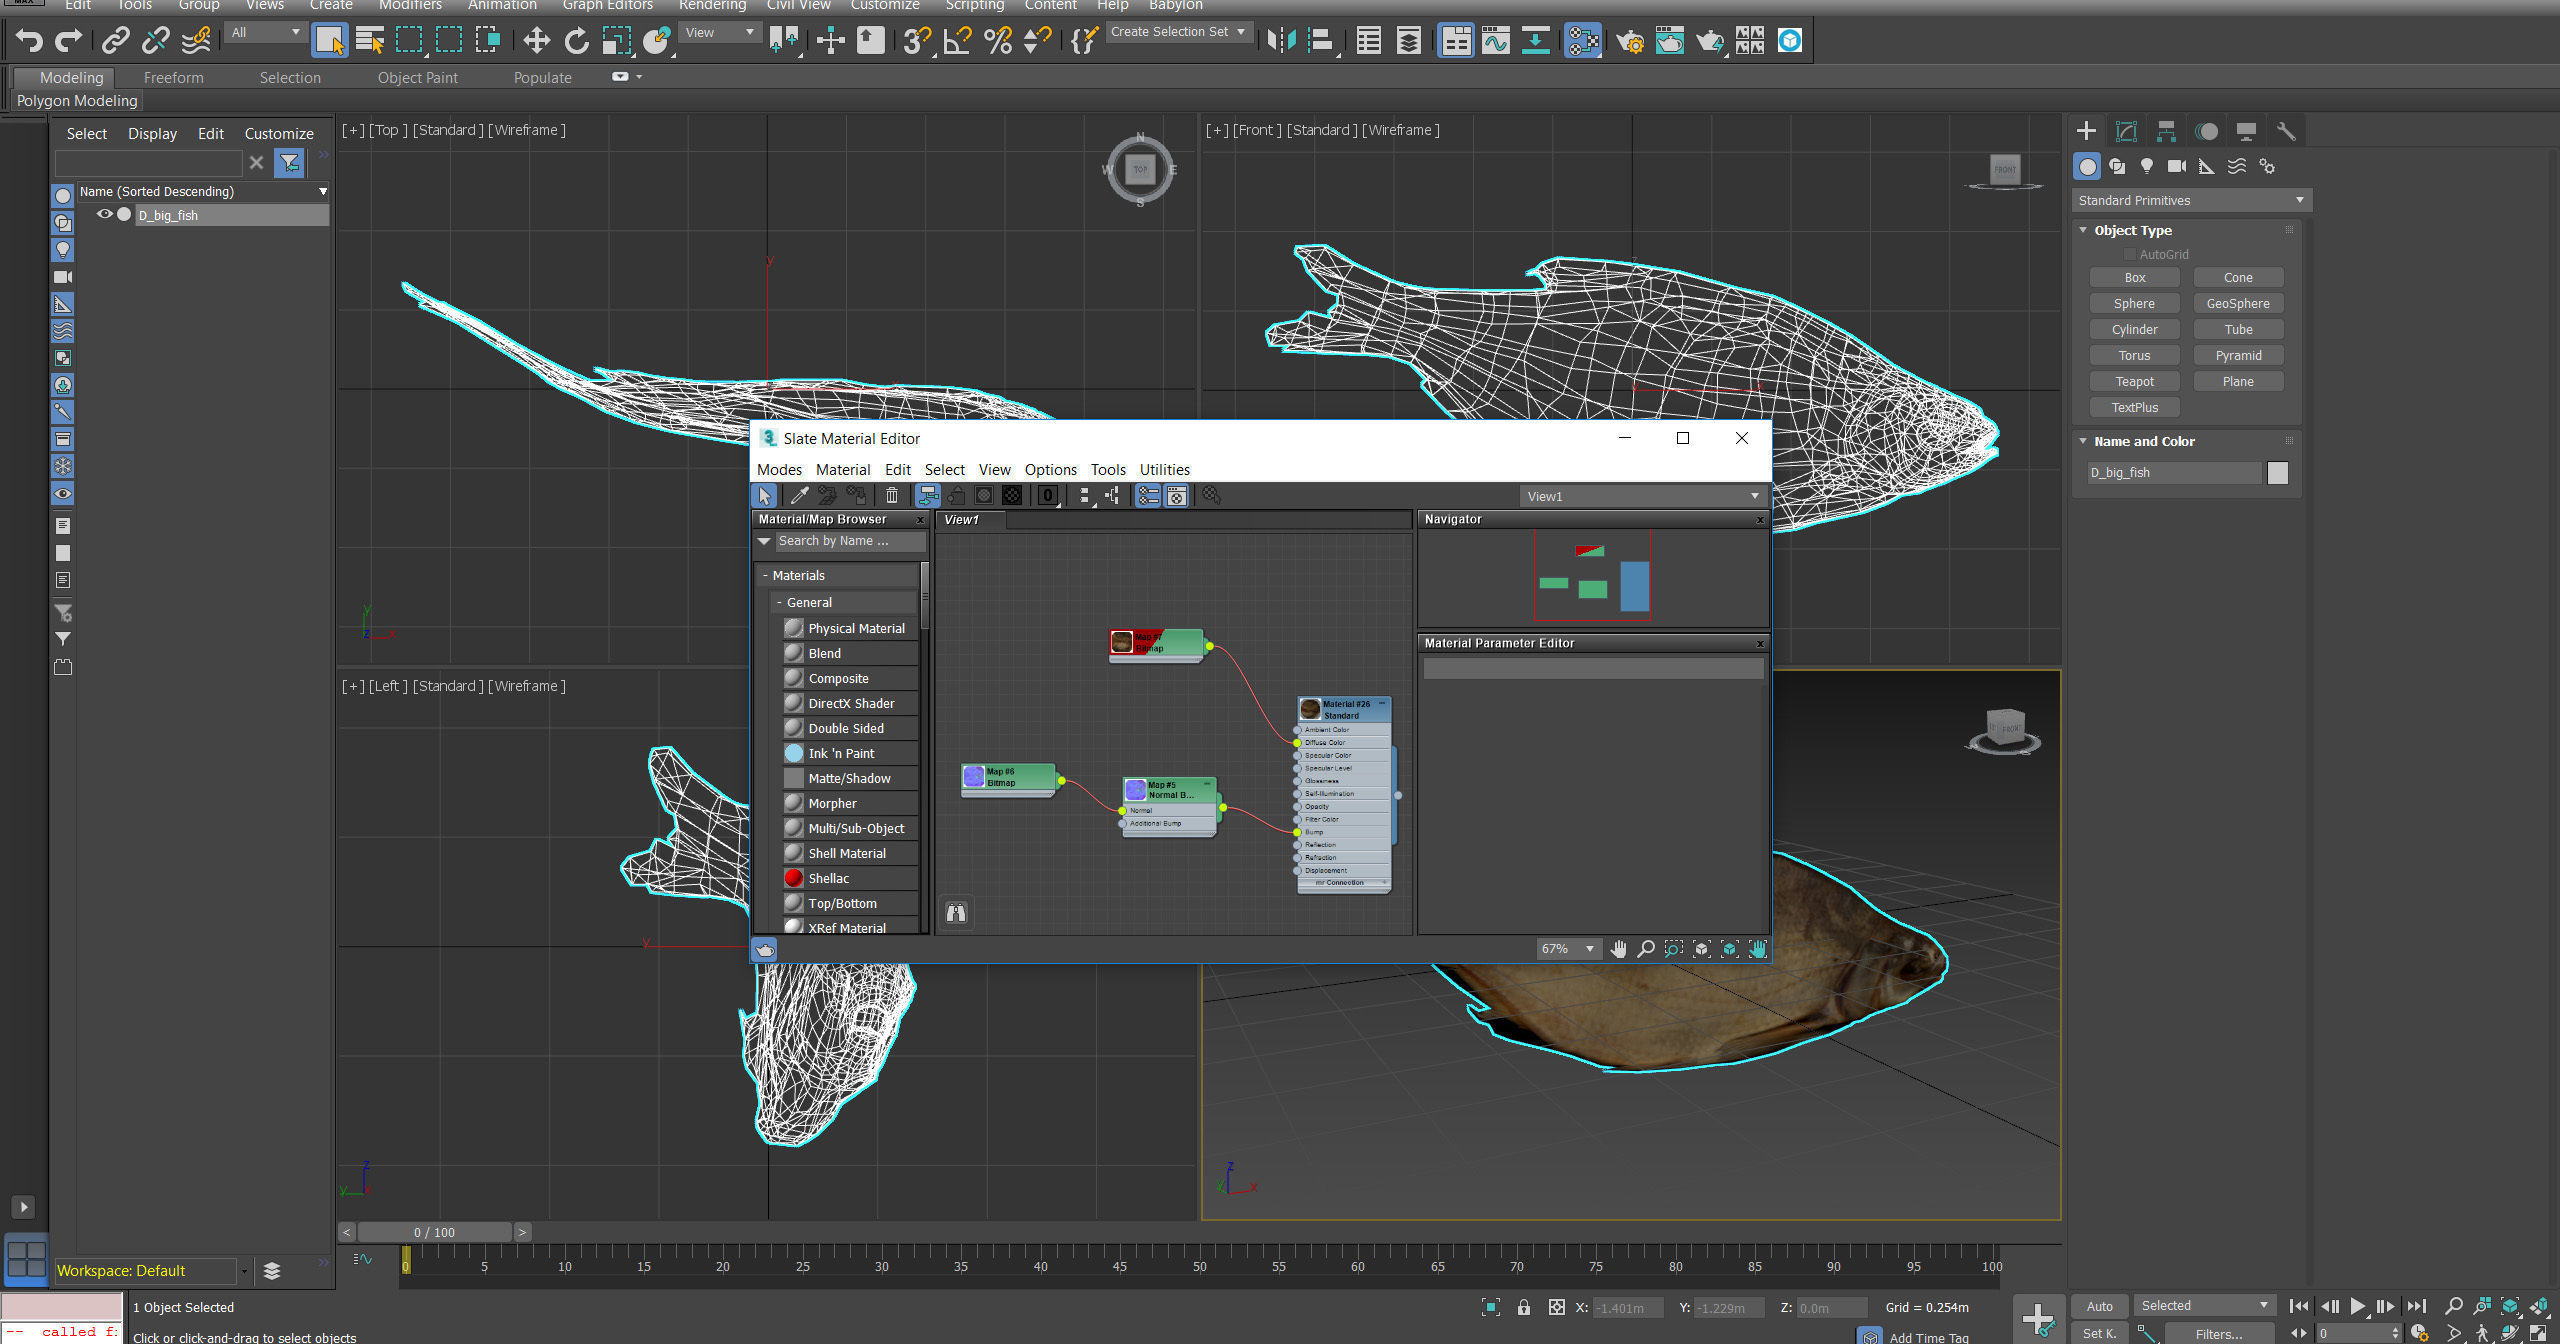Click the Rendered Frame Window icon
Image resolution: width=2560 pixels, height=1344 pixels.
(1670, 41)
